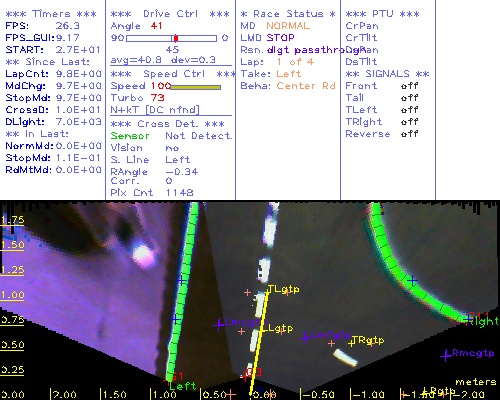This screenshot has width=500, height=400.
Task: Select the FPS value 26.3
Action: click(67, 26)
